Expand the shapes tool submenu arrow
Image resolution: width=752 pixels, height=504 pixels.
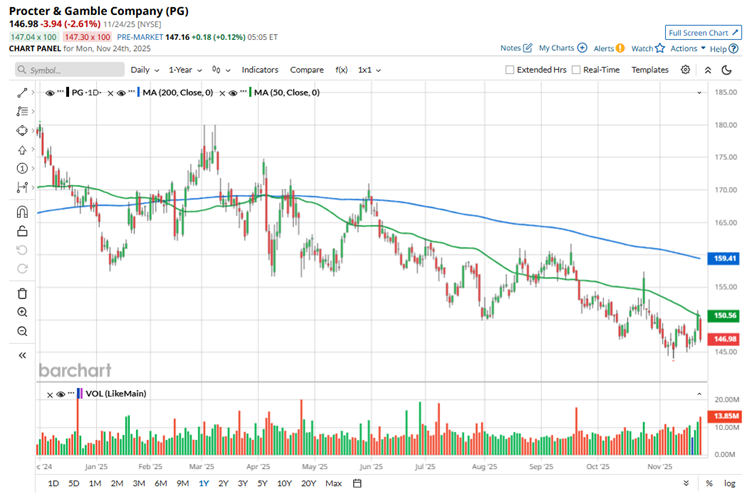tap(33, 130)
